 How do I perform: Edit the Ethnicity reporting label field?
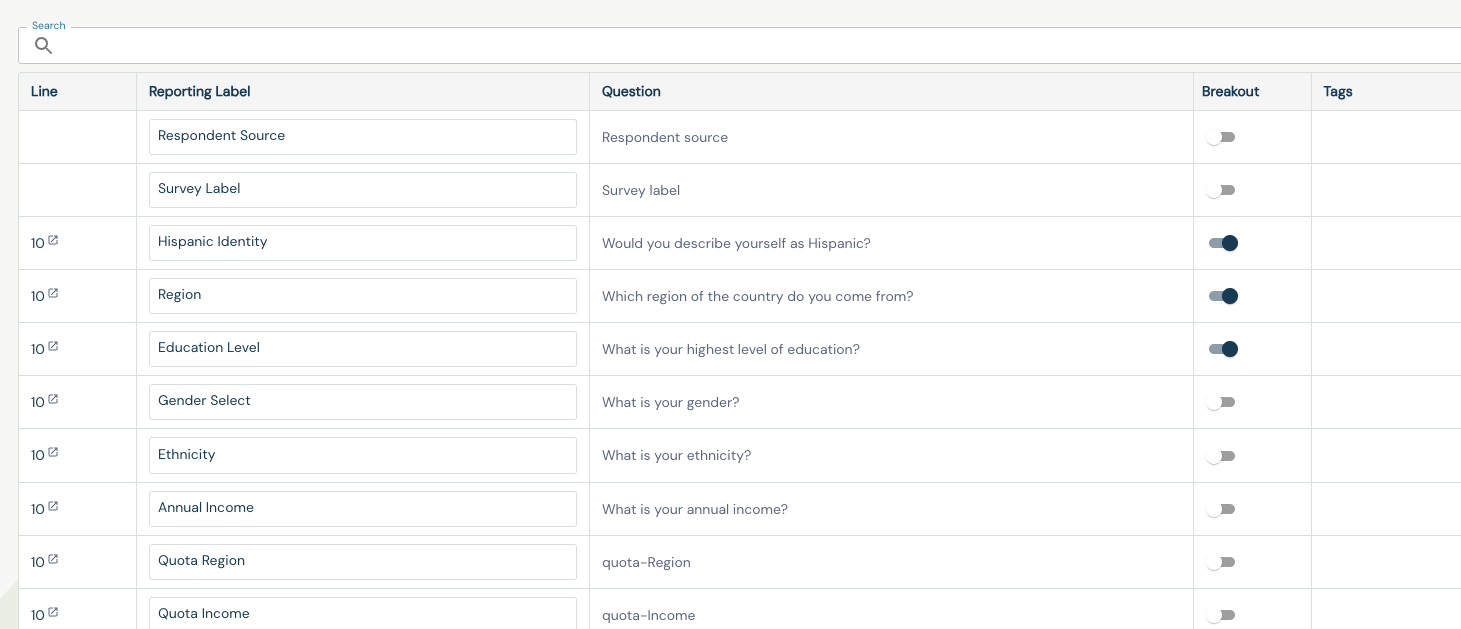pos(363,455)
